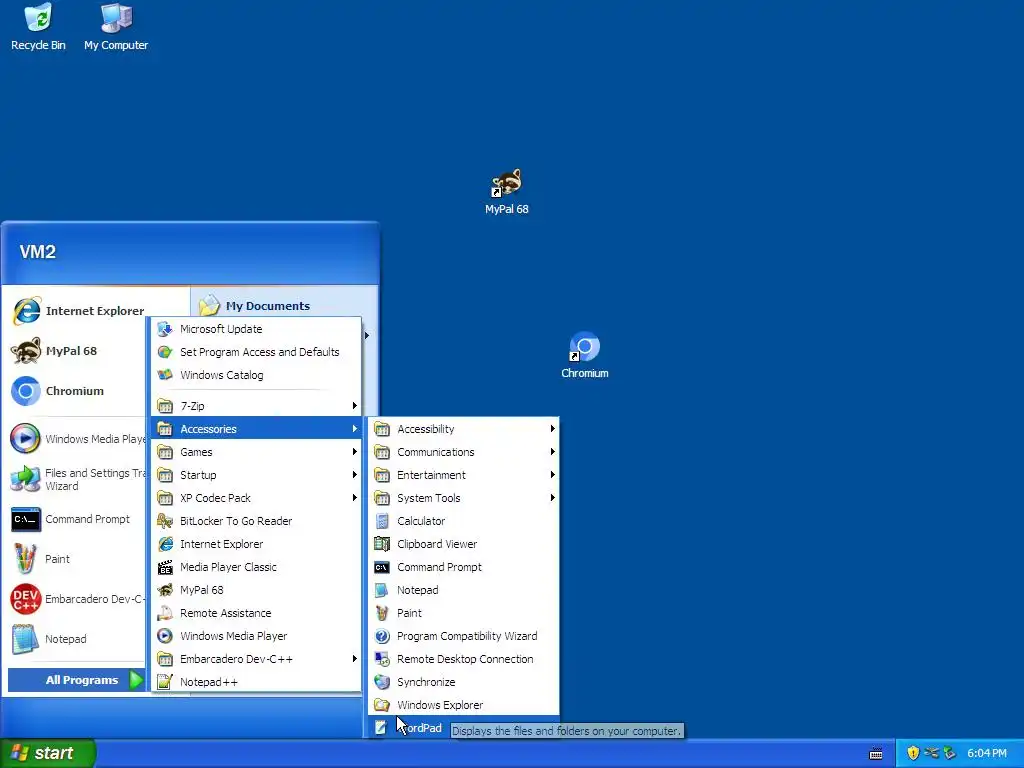Launch the MyPal 68 desktop shortcut
The width and height of the screenshot is (1024, 768).
pyautogui.click(x=507, y=192)
